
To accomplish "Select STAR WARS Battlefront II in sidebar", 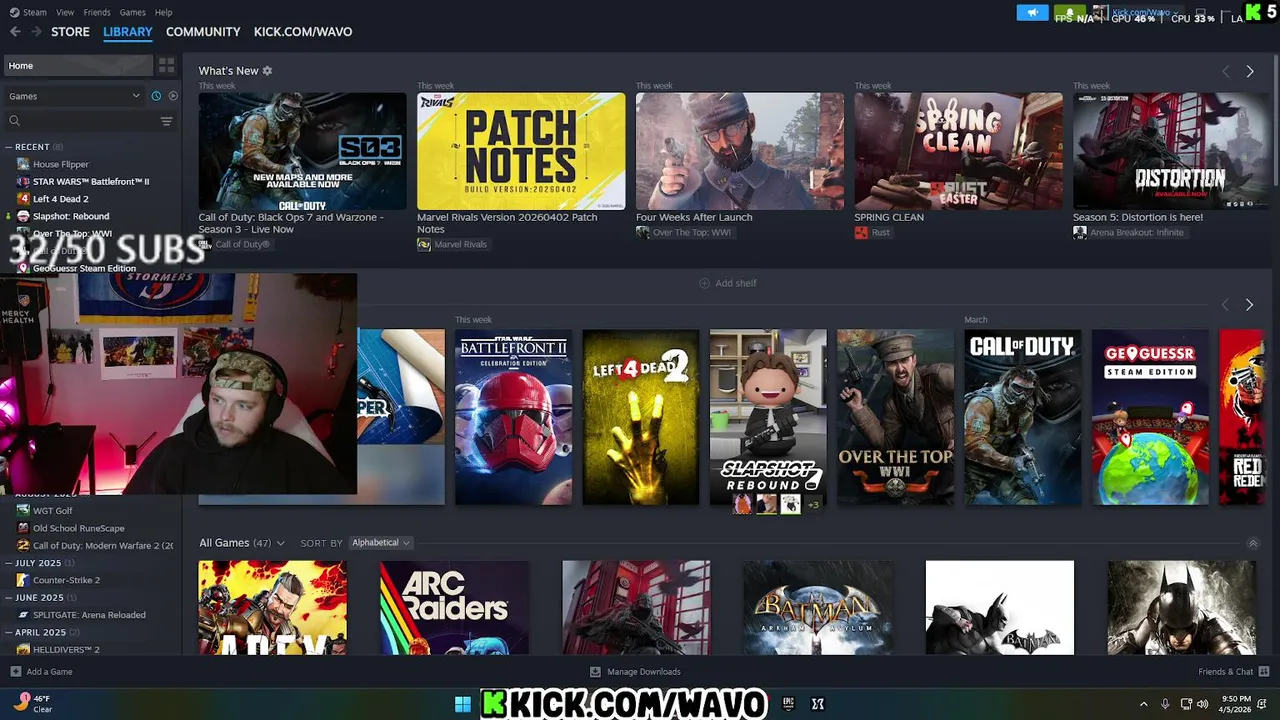I will tap(91, 182).
